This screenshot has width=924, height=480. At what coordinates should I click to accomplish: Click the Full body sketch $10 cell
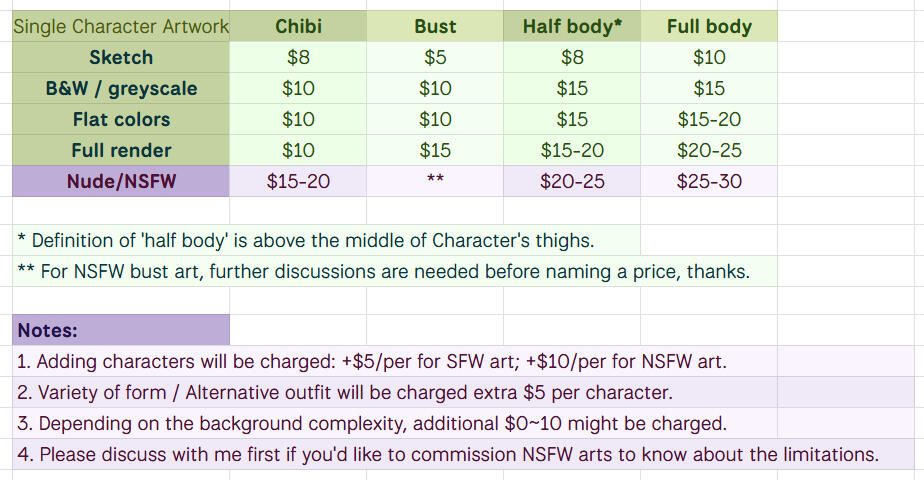(709, 57)
